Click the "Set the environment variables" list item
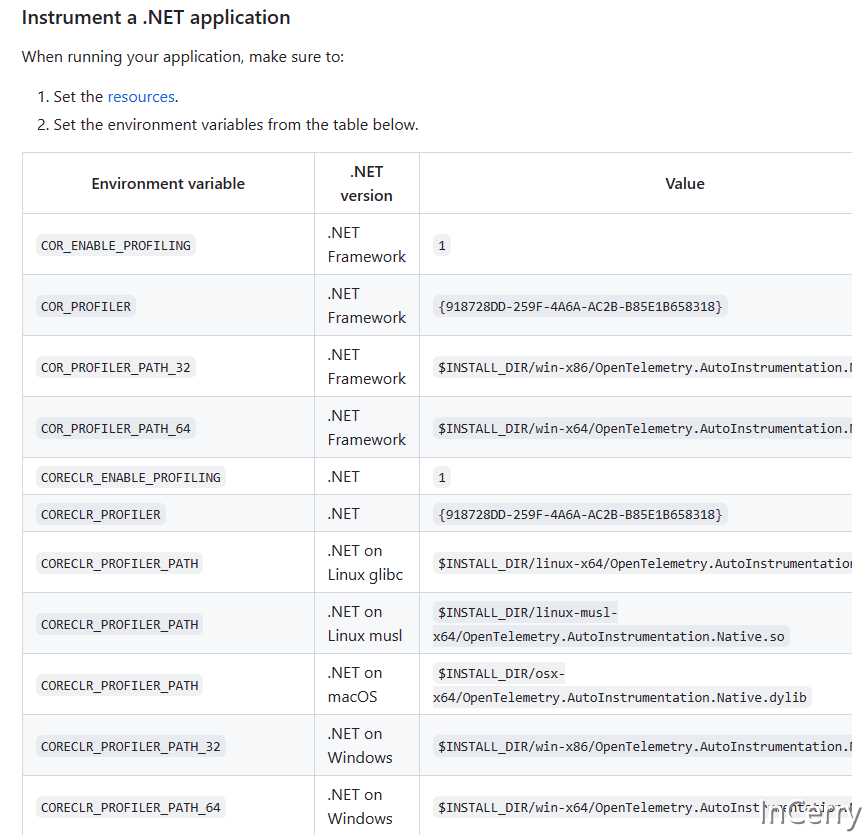This screenshot has height=835, width=867. (235, 125)
